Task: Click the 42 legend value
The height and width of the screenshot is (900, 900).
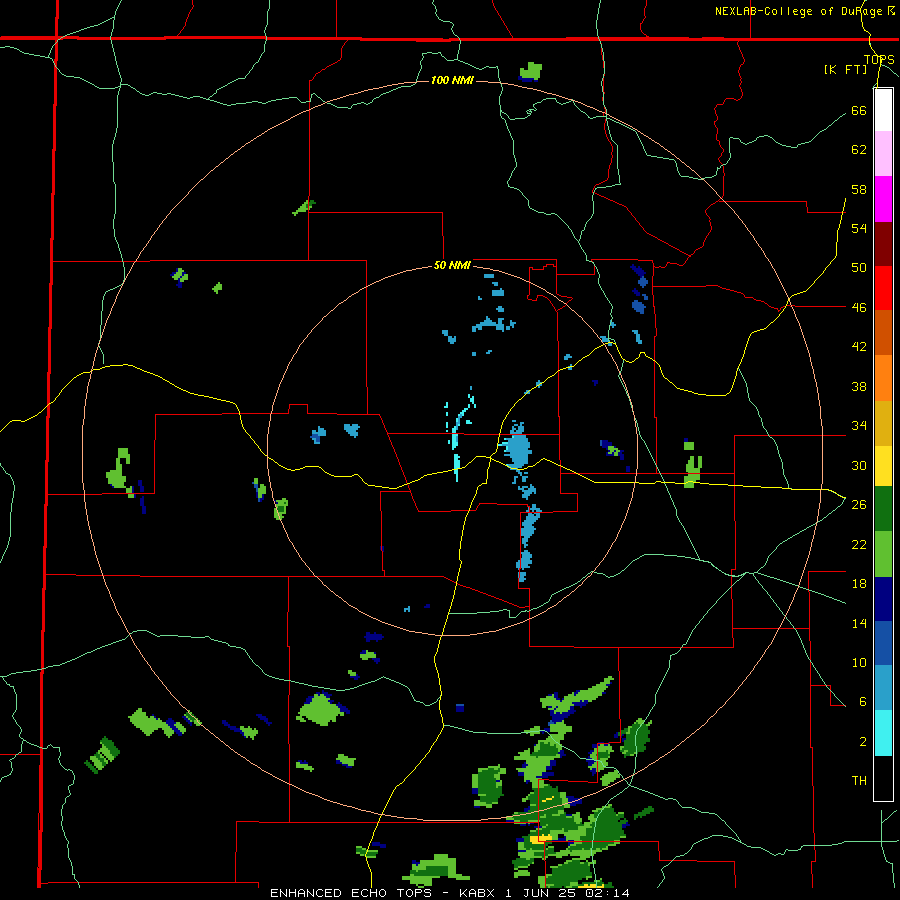Action: (x=859, y=347)
